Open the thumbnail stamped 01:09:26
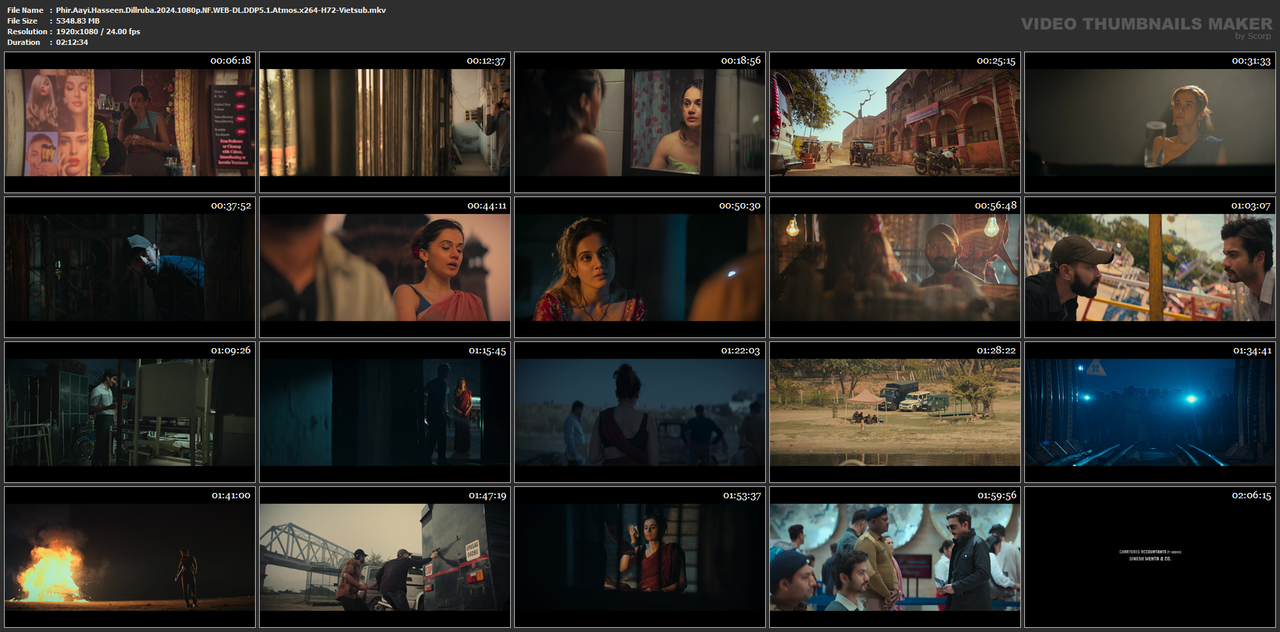 click(x=130, y=412)
